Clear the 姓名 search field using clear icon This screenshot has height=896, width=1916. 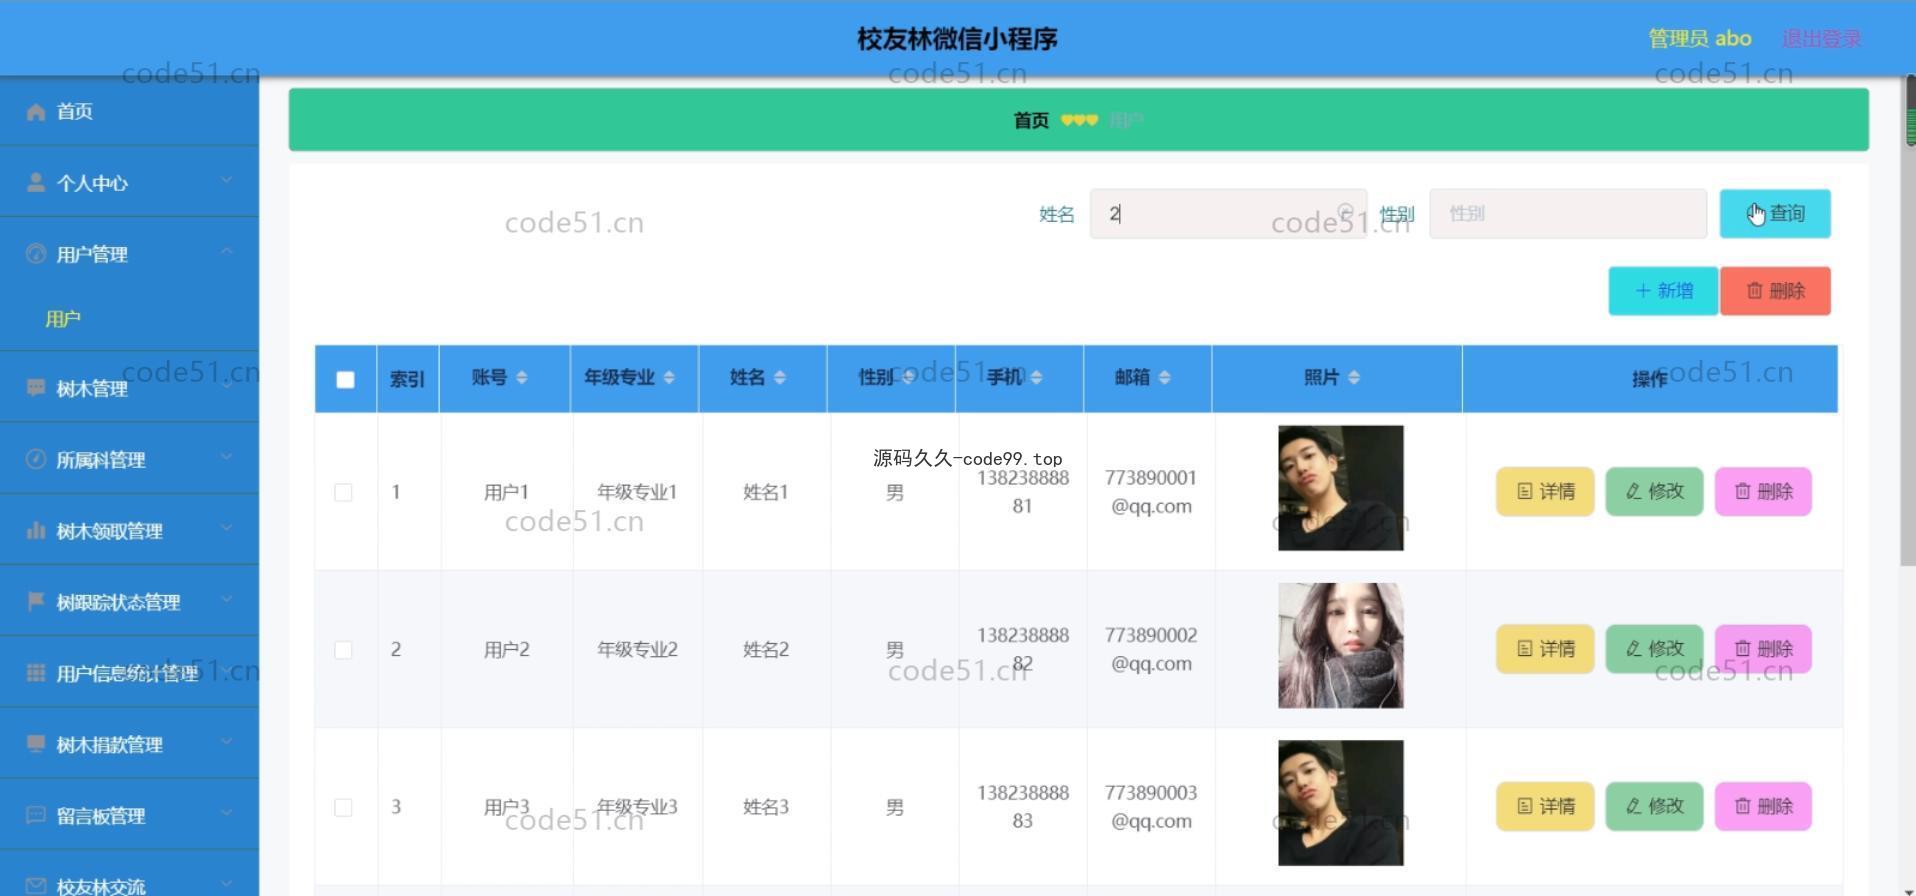point(1345,213)
